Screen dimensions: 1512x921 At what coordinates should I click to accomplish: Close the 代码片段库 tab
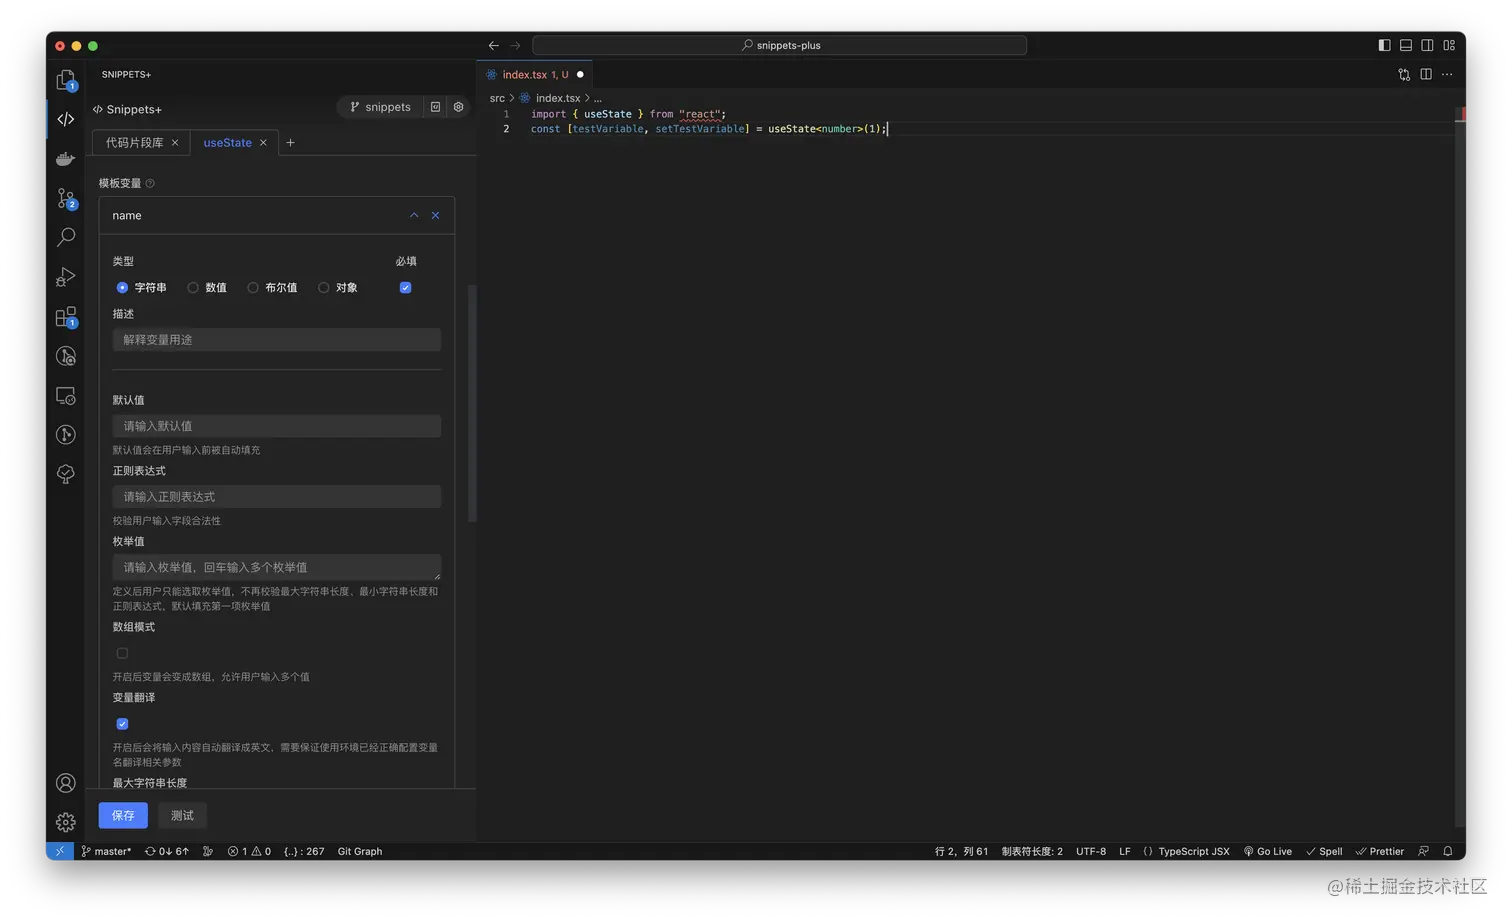pyautogui.click(x=175, y=143)
